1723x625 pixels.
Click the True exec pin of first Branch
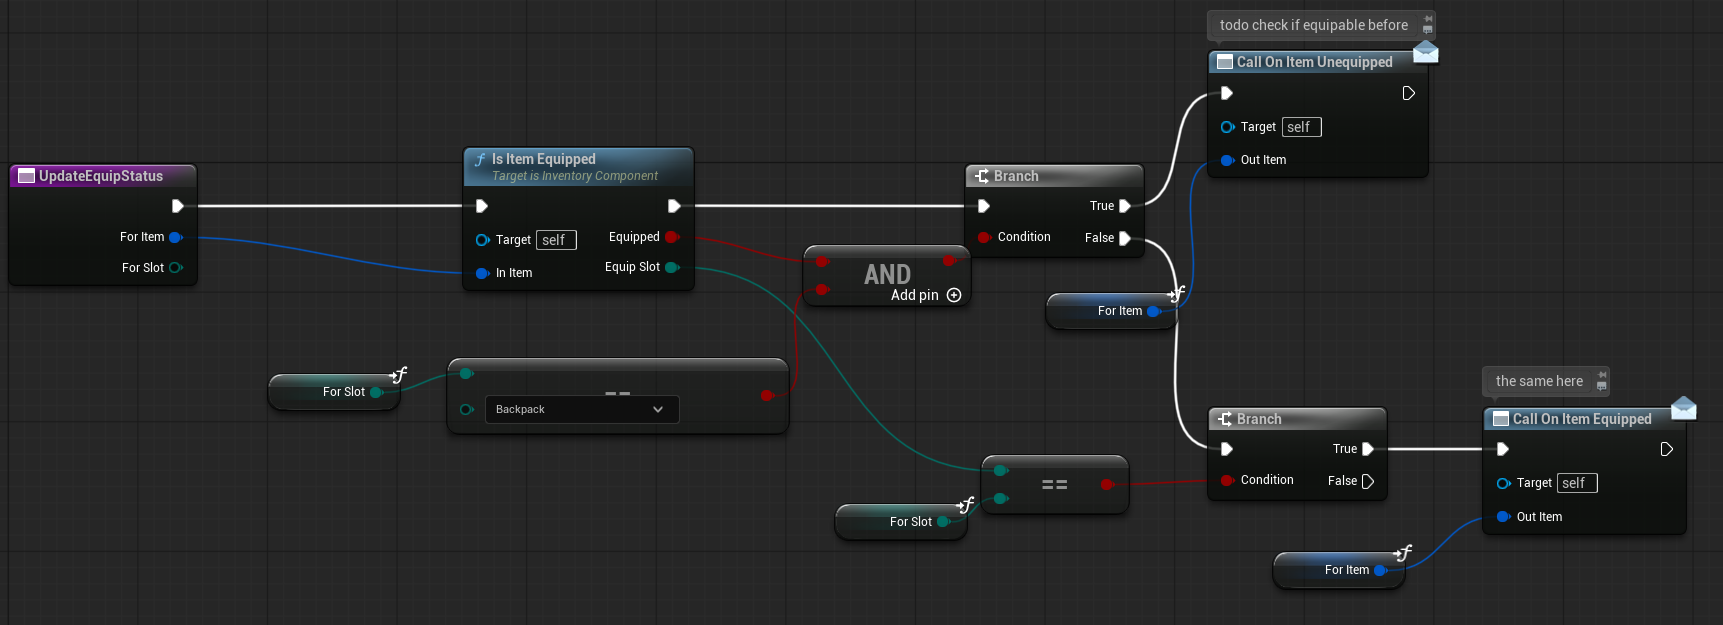(1125, 206)
